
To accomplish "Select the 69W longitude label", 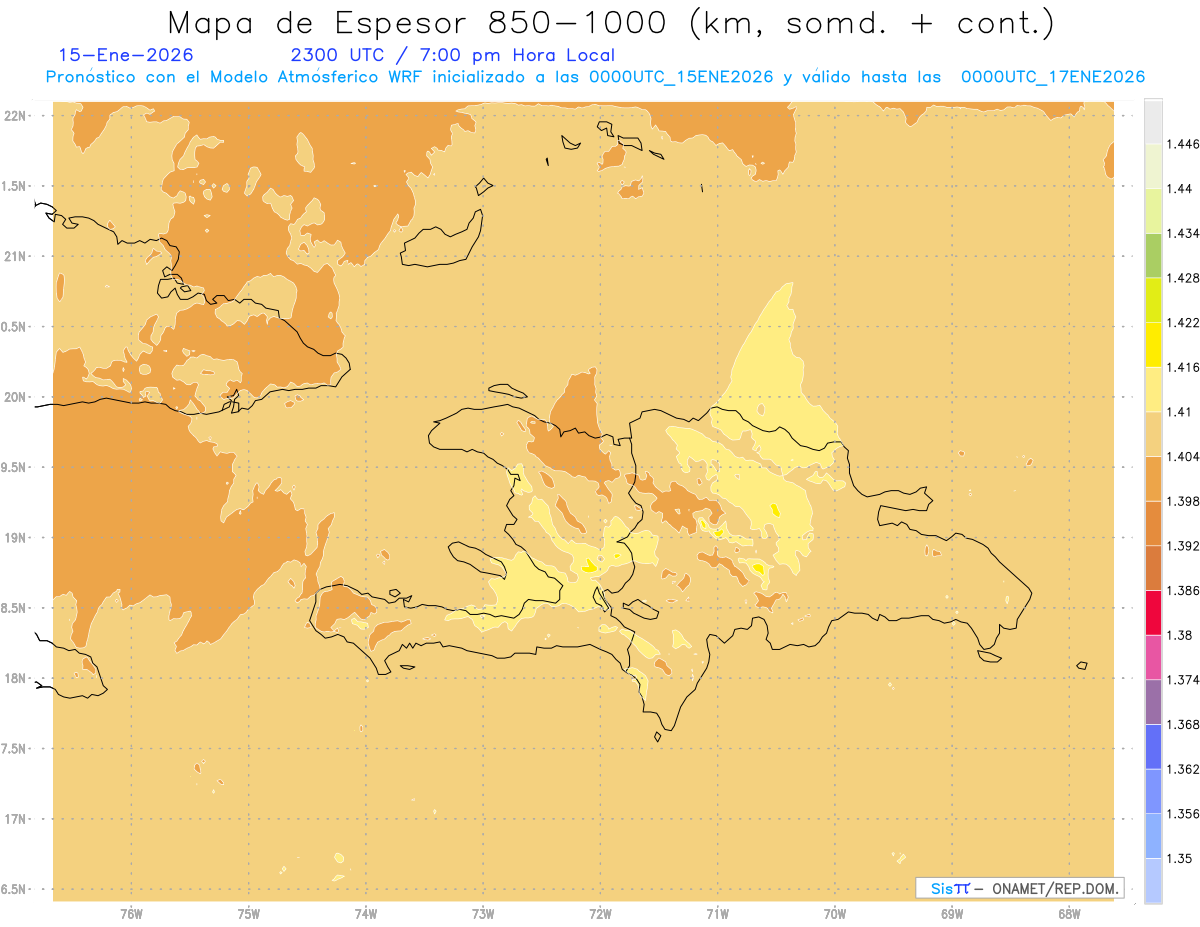I will click(952, 913).
